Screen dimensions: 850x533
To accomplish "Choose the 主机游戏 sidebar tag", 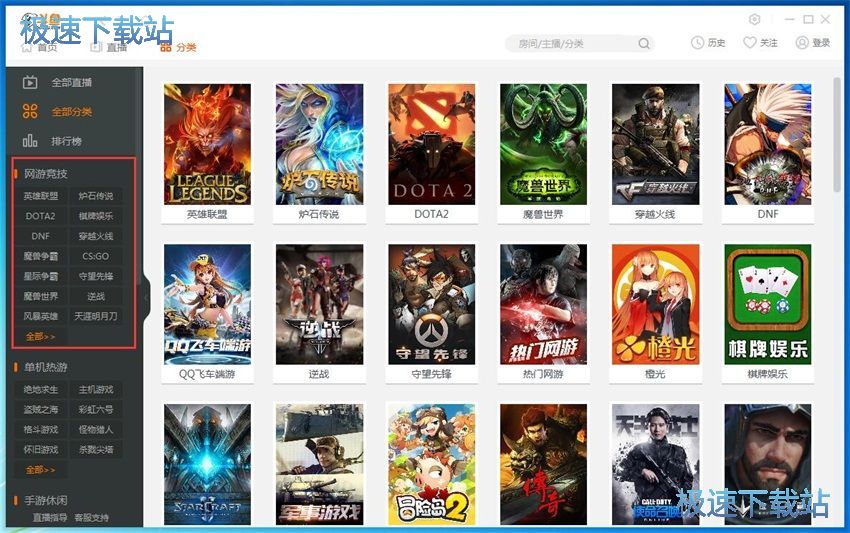I will (x=96, y=389).
